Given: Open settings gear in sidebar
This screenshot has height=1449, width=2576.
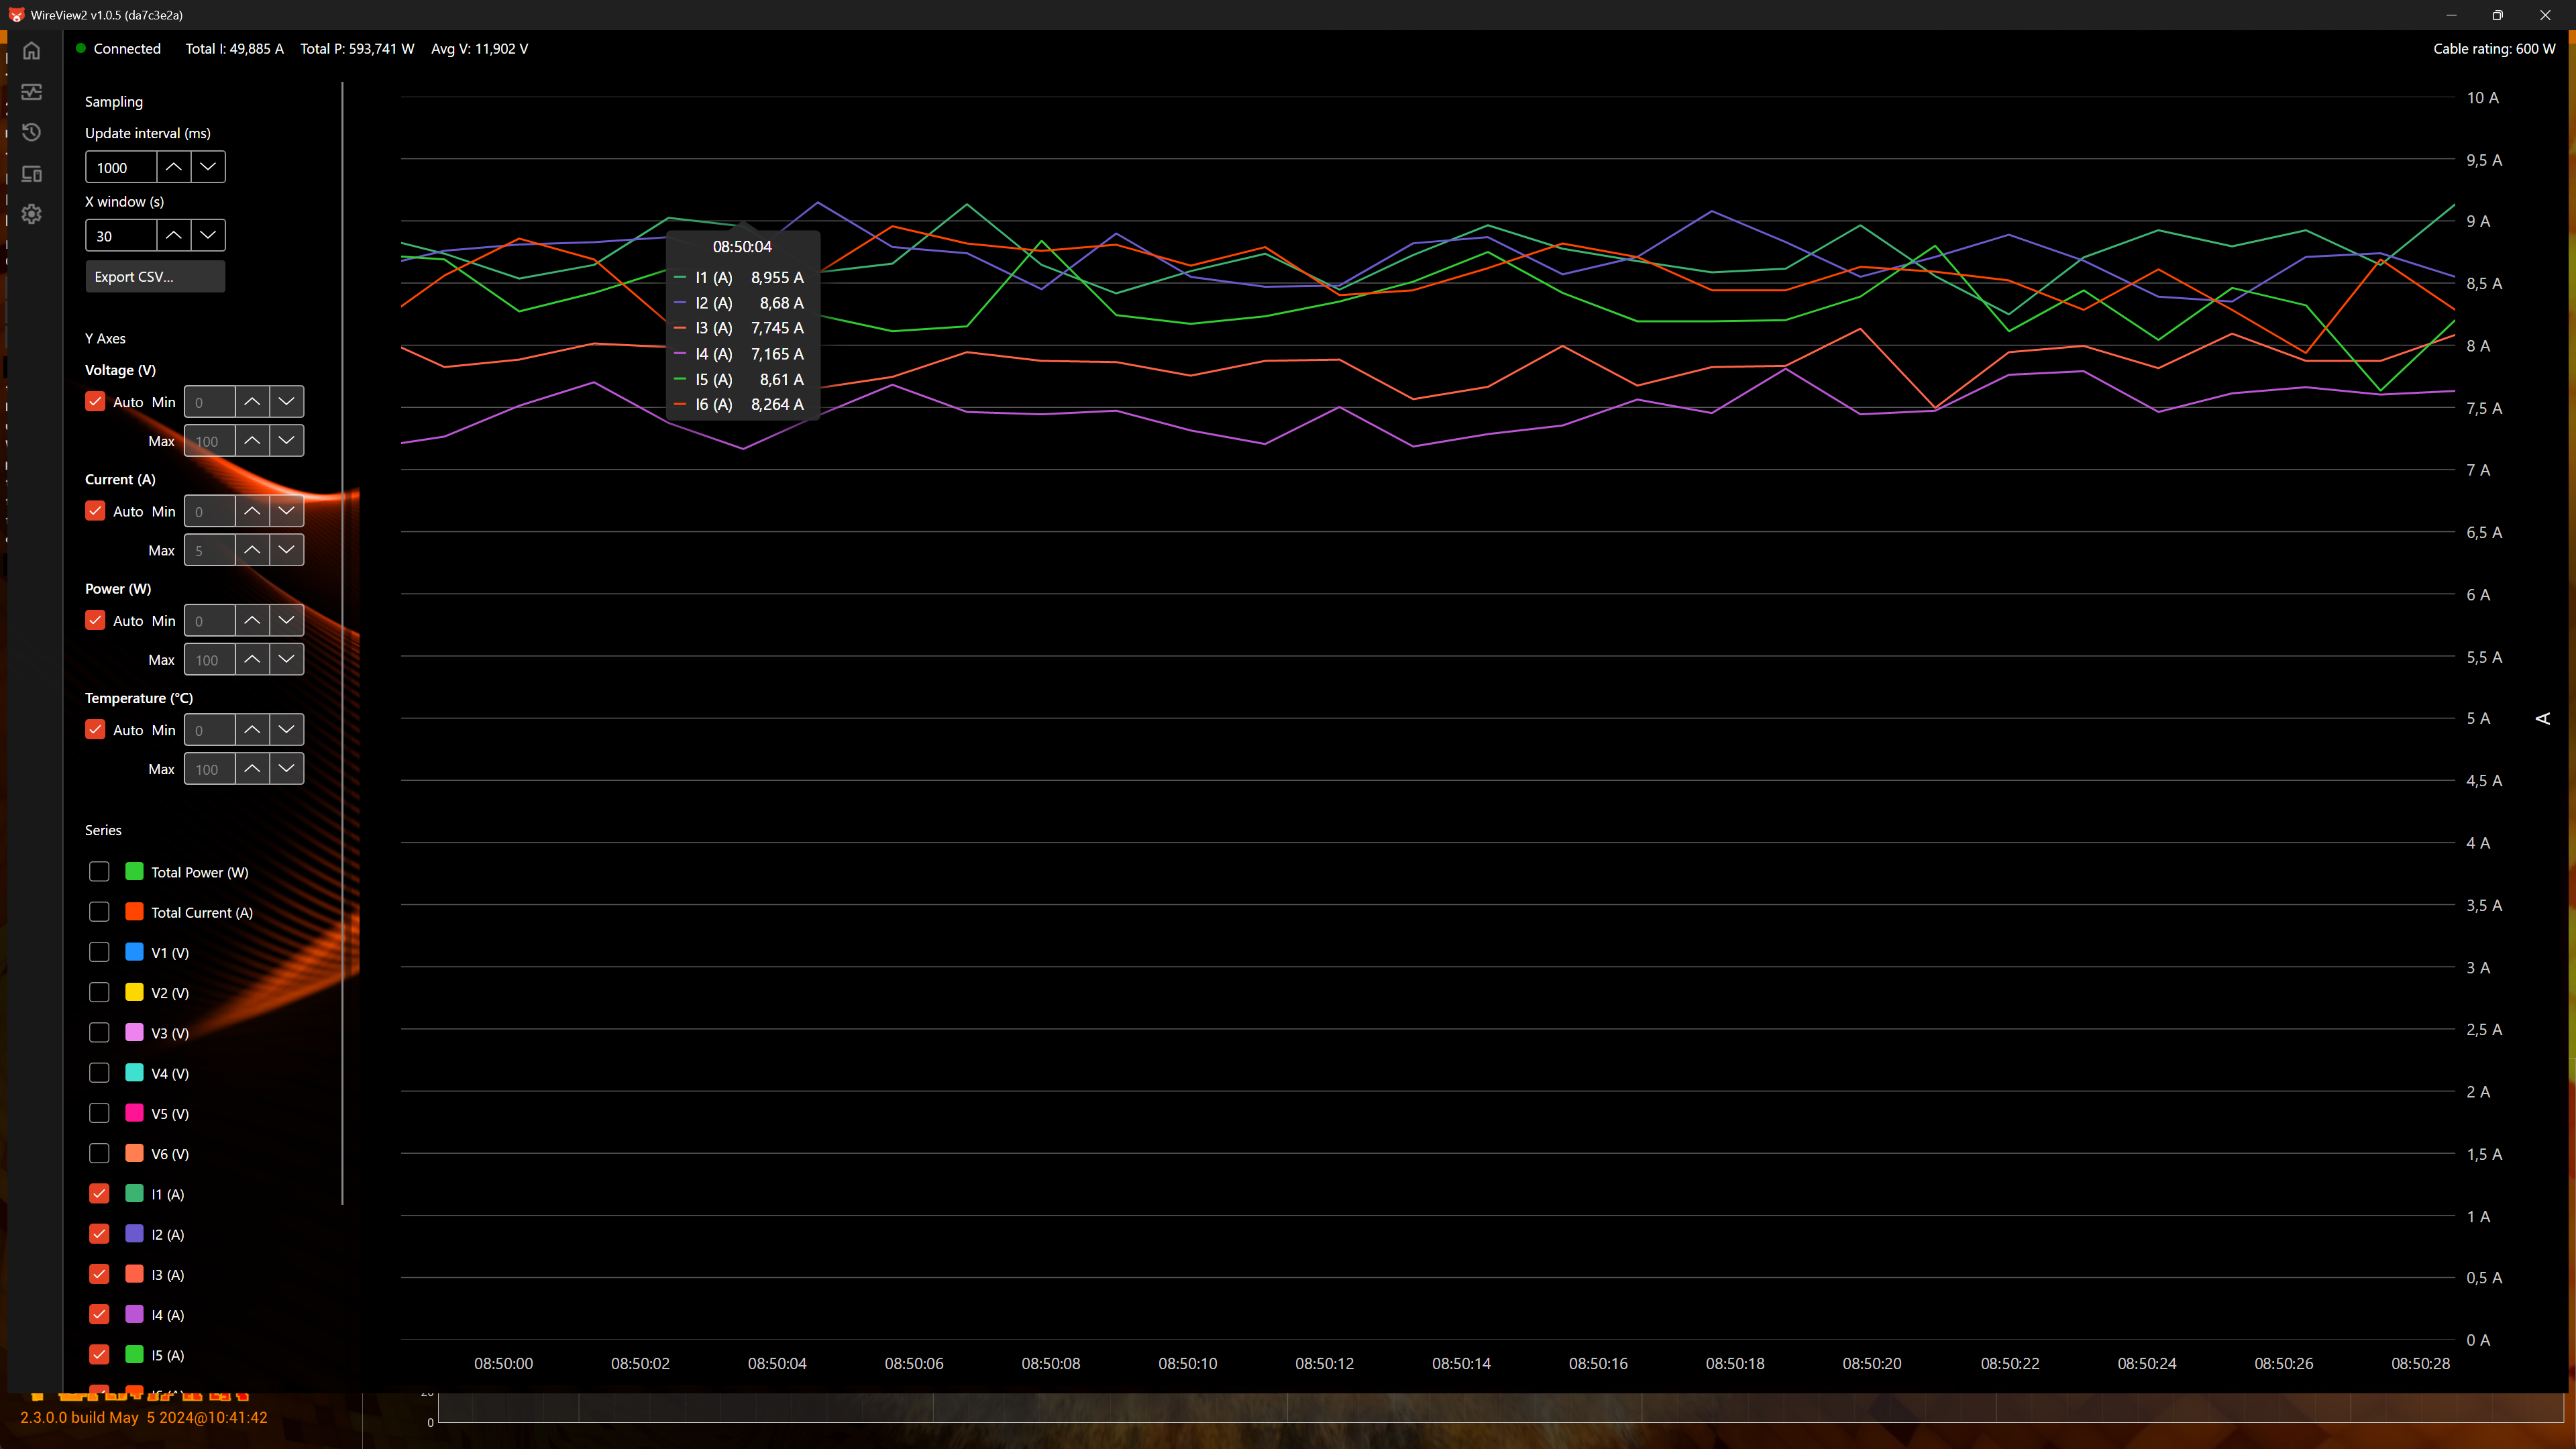Looking at the screenshot, I should coord(32,214).
